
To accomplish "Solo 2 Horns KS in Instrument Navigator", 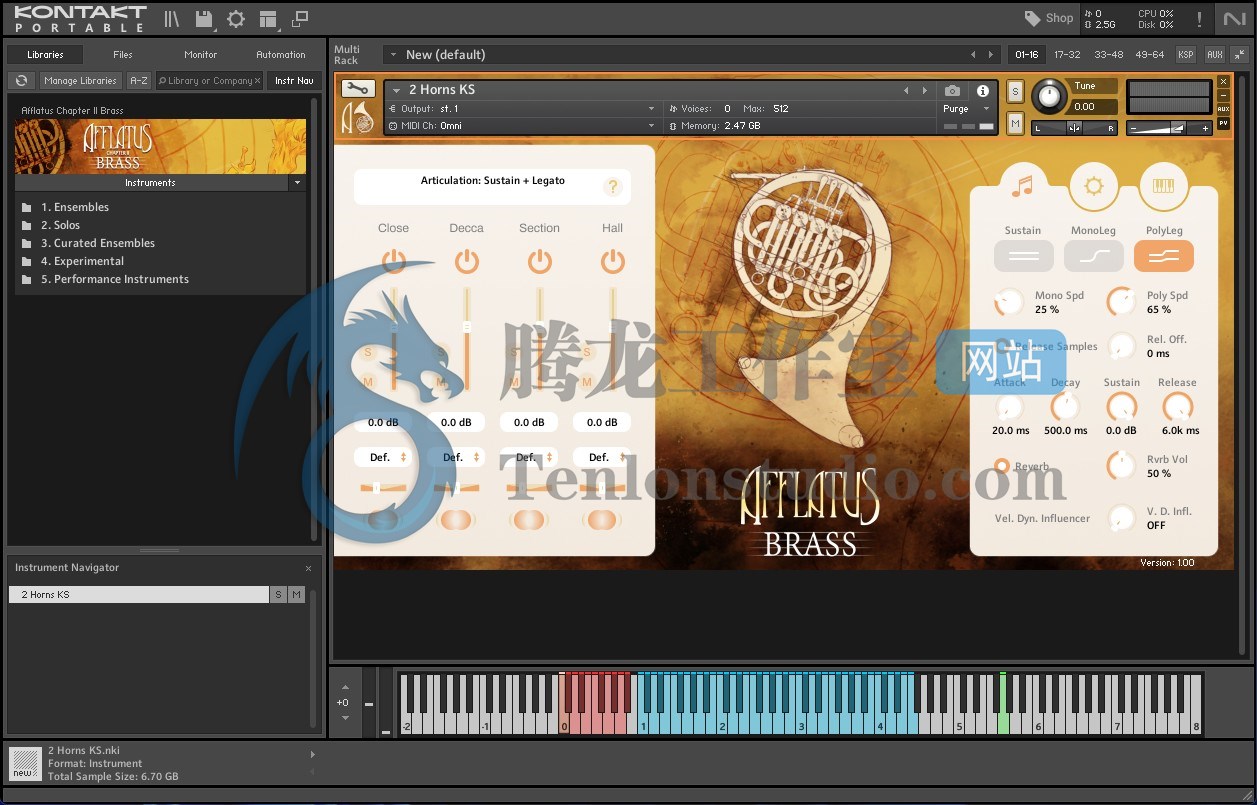I will [279, 595].
